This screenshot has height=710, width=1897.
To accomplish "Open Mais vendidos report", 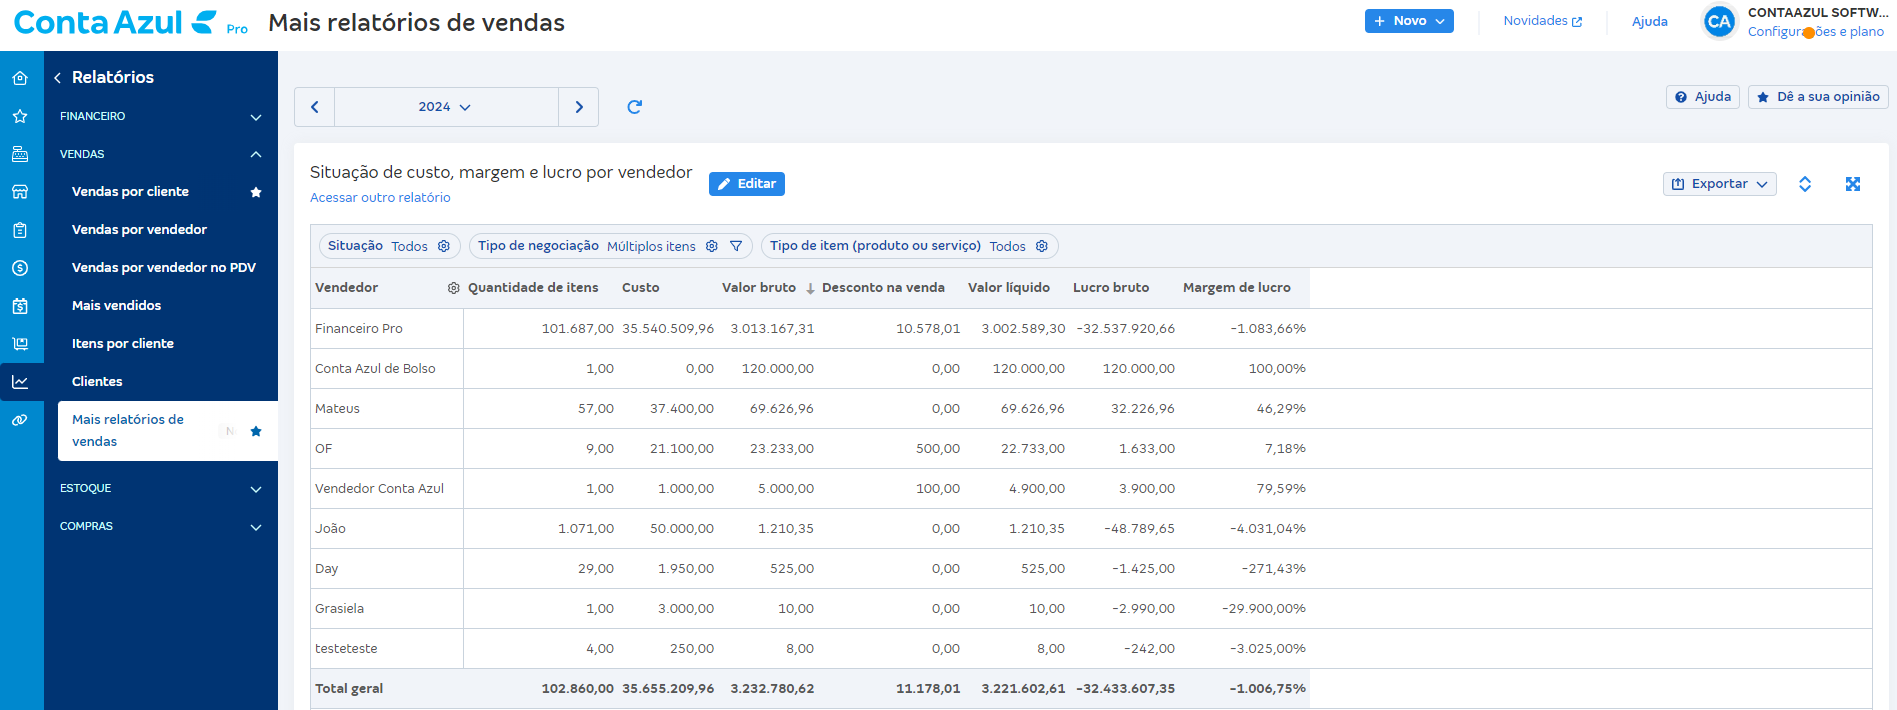I will [x=116, y=306].
